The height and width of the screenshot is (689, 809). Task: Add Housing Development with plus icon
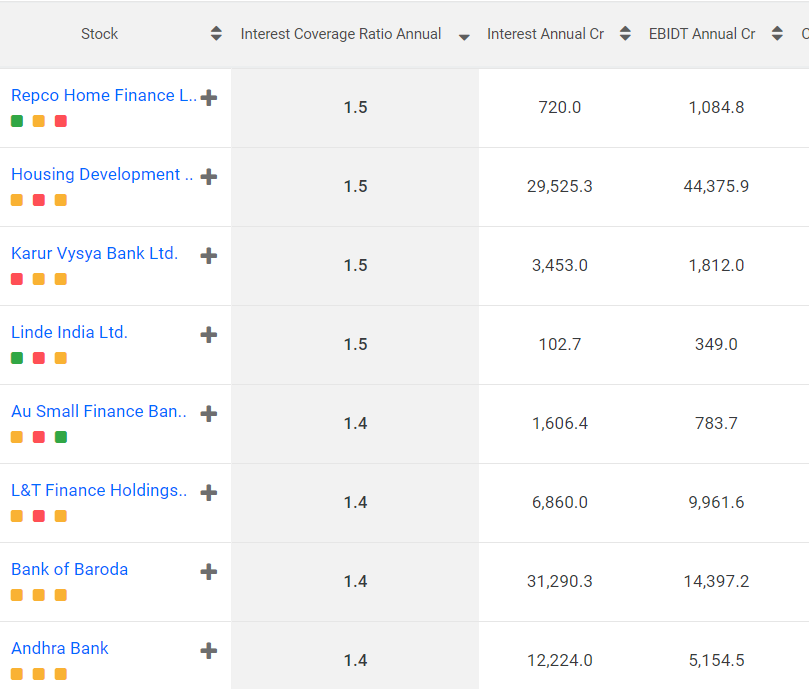(x=208, y=177)
